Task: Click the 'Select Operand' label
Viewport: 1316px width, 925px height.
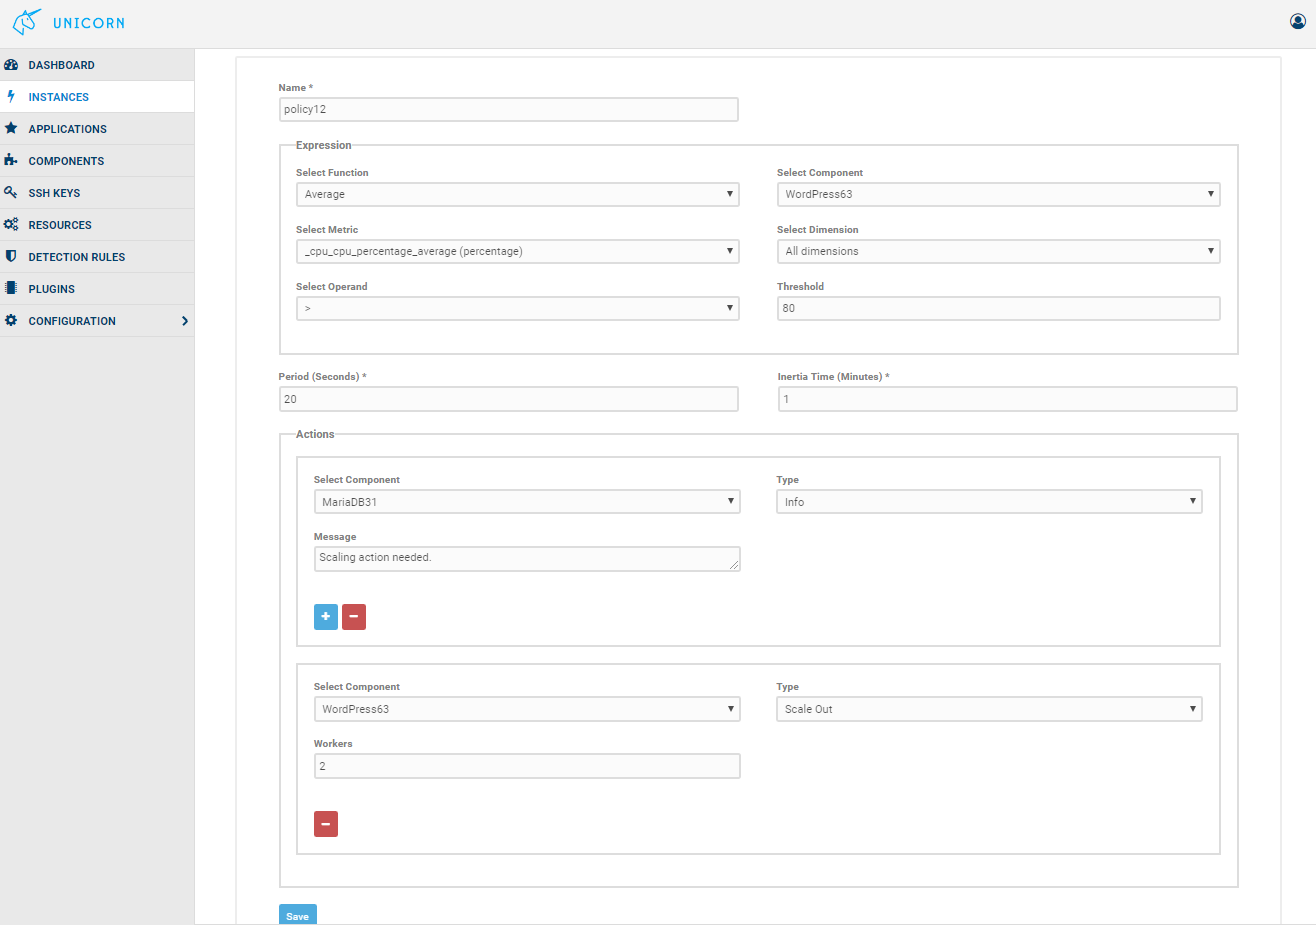Action: pos(332,287)
